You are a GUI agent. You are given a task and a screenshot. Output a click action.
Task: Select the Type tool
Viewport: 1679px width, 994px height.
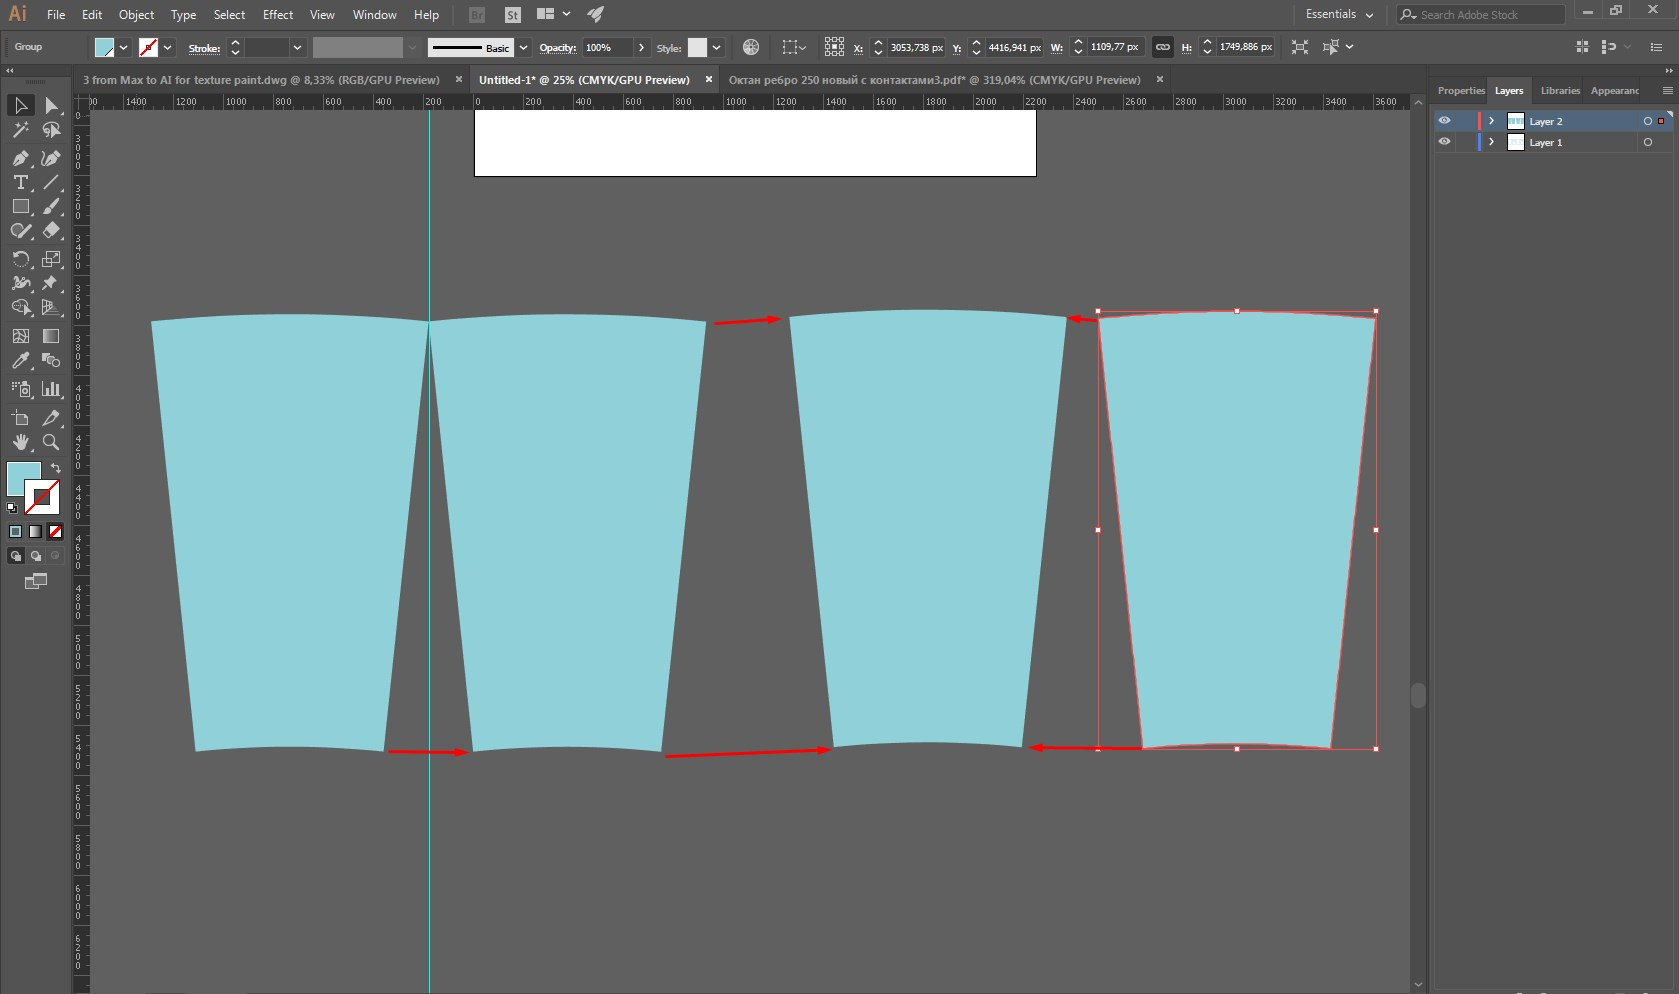(20, 182)
